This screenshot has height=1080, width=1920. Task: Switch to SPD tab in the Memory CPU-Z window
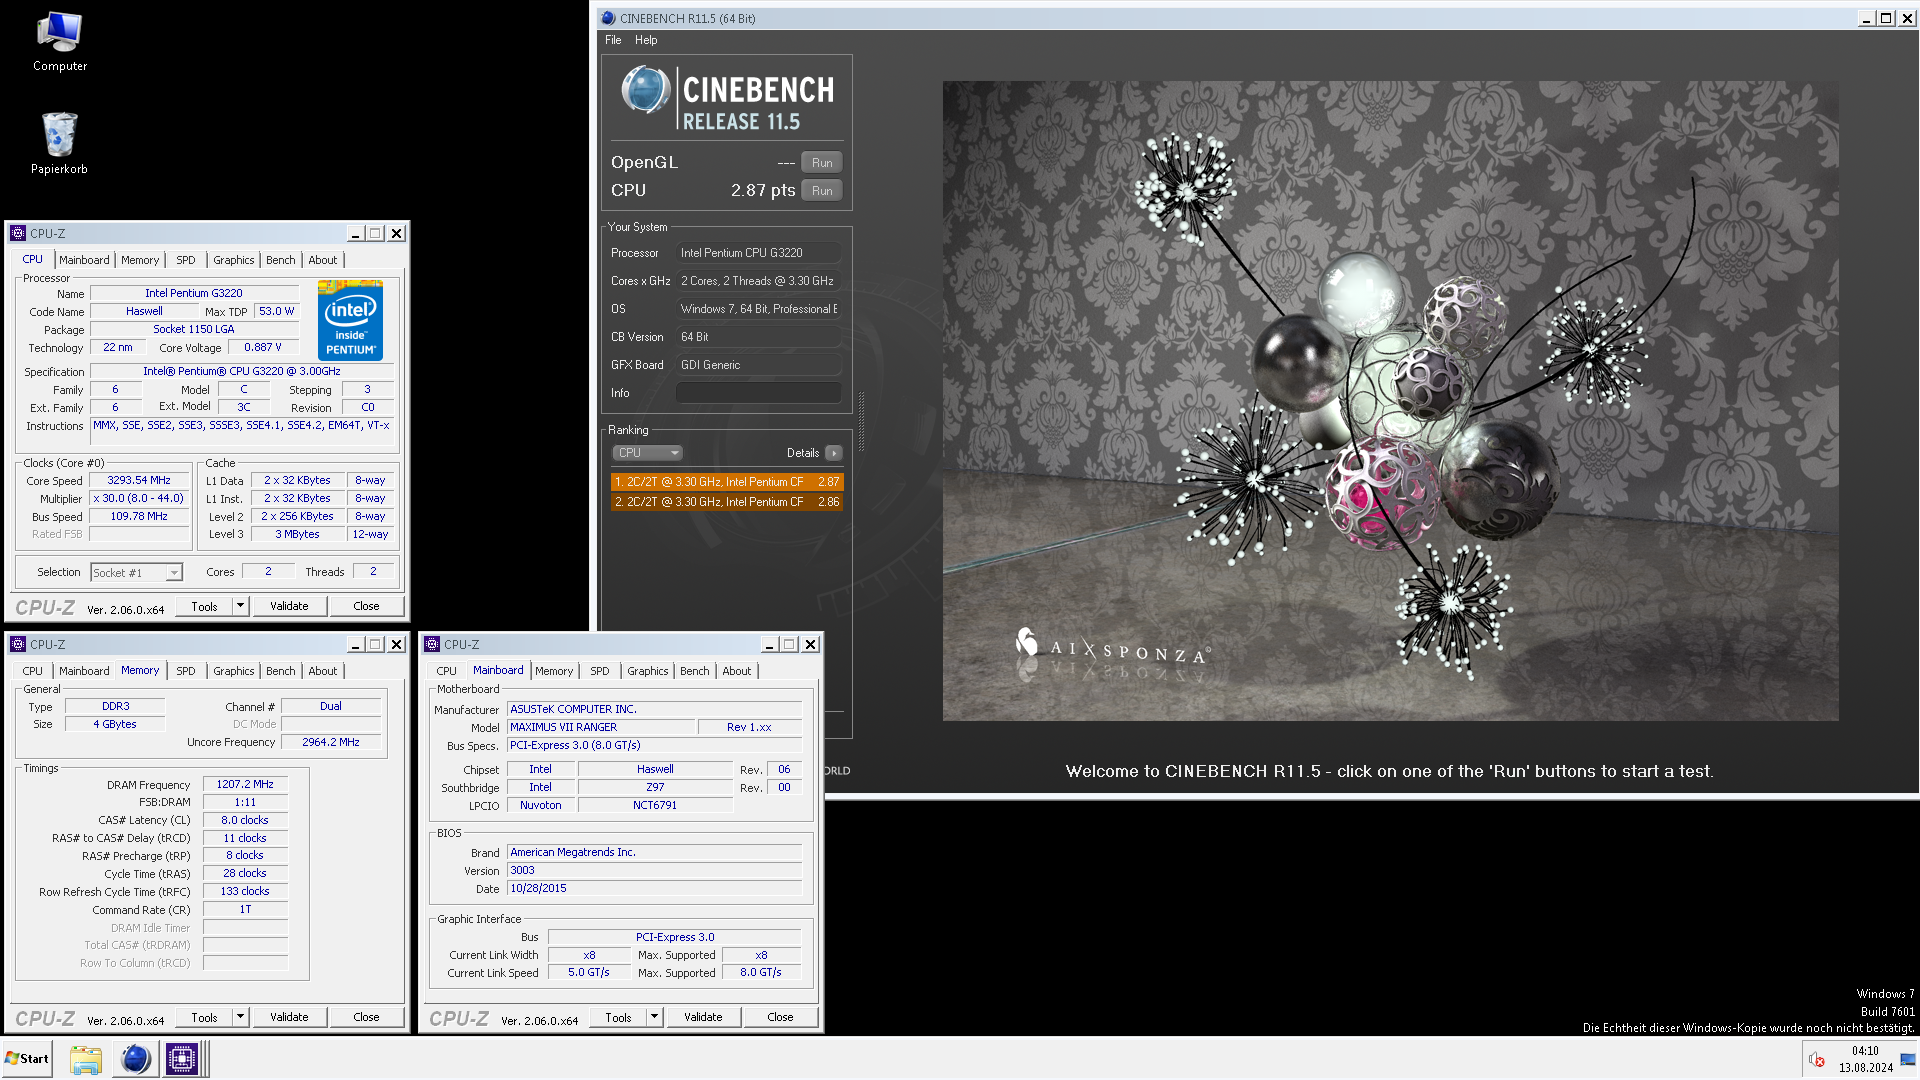click(186, 671)
